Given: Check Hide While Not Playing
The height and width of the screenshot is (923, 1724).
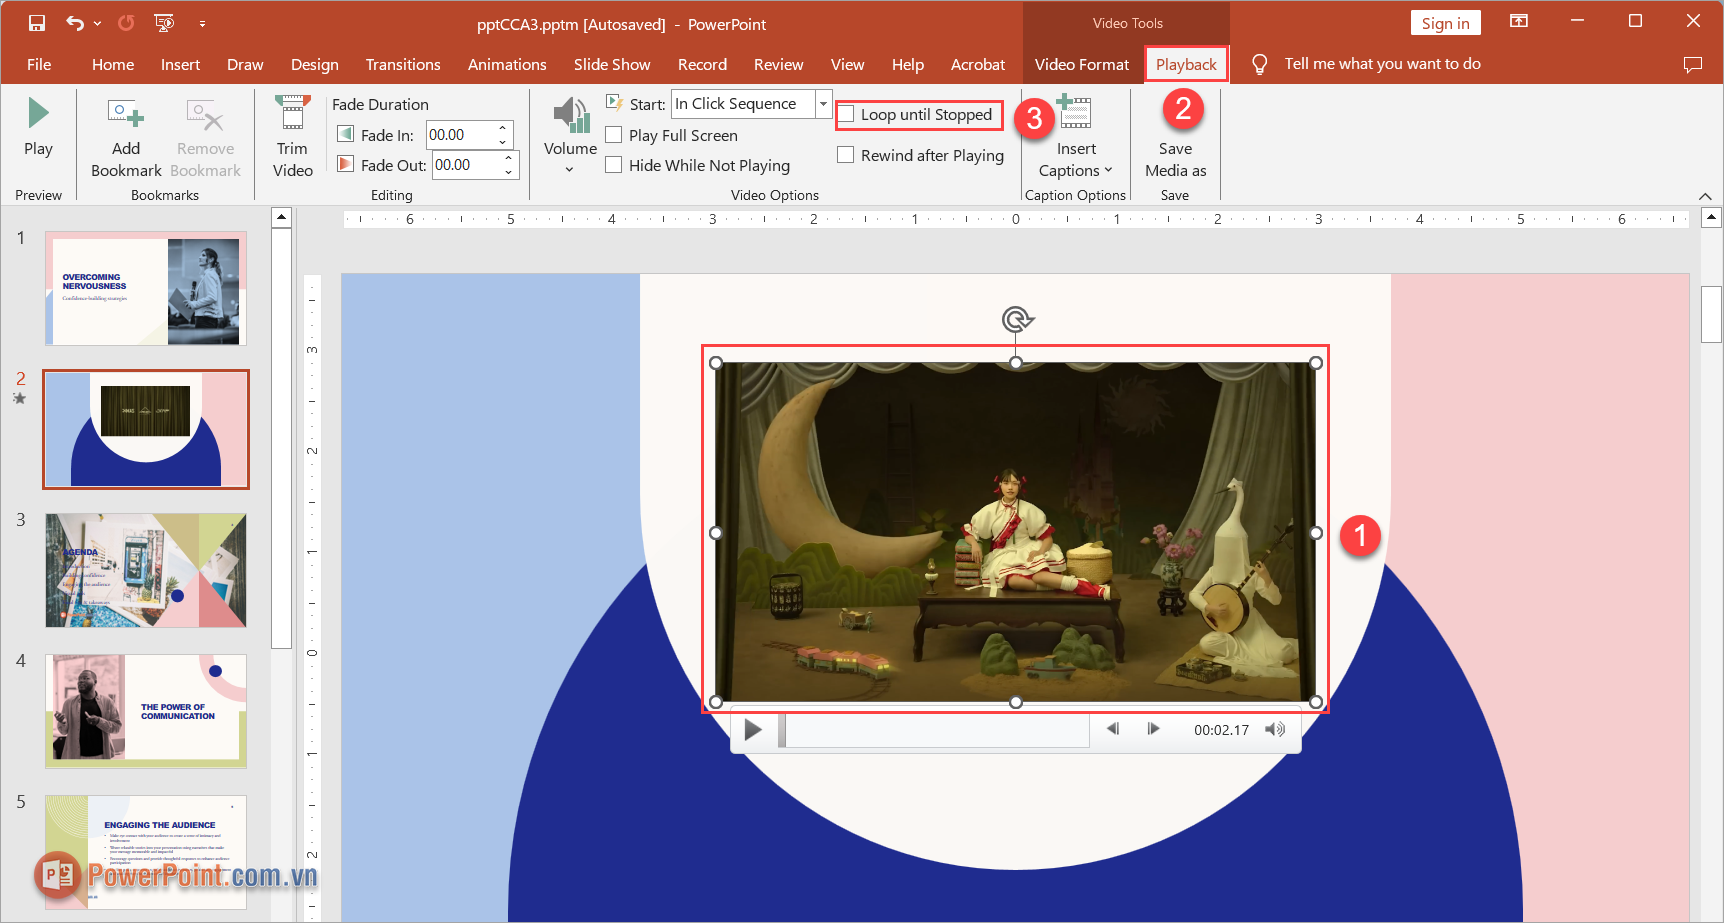Looking at the screenshot, I should point(614,165).
